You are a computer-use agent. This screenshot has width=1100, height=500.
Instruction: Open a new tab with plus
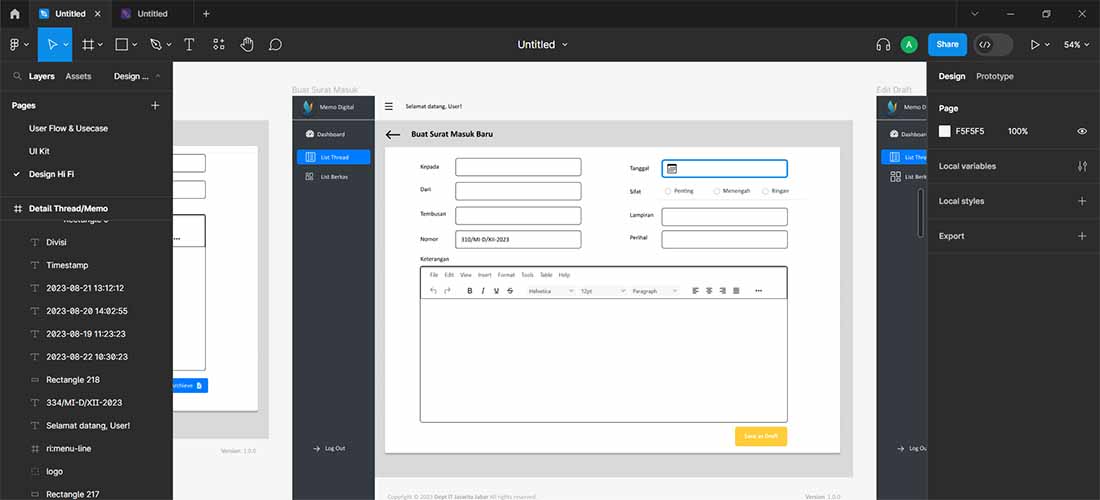pos(206,13)
